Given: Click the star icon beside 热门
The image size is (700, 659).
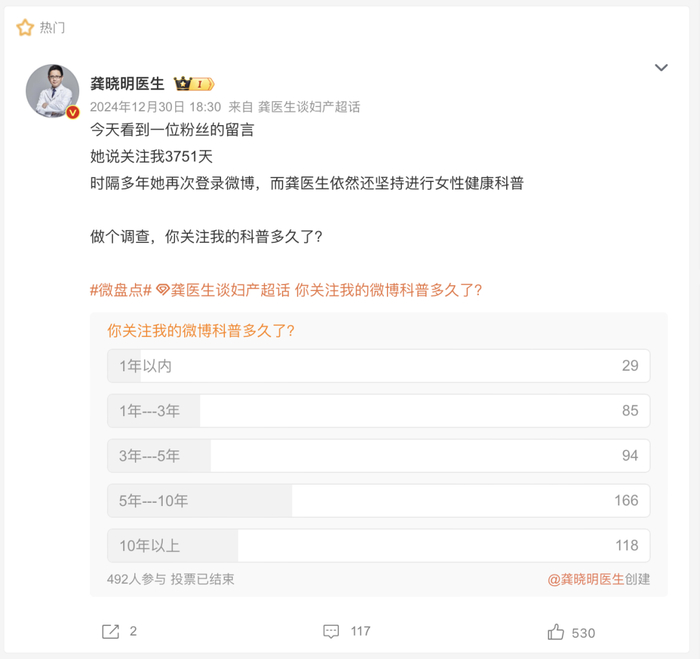Looking at the screenshot, I should (x=25, y=28).
